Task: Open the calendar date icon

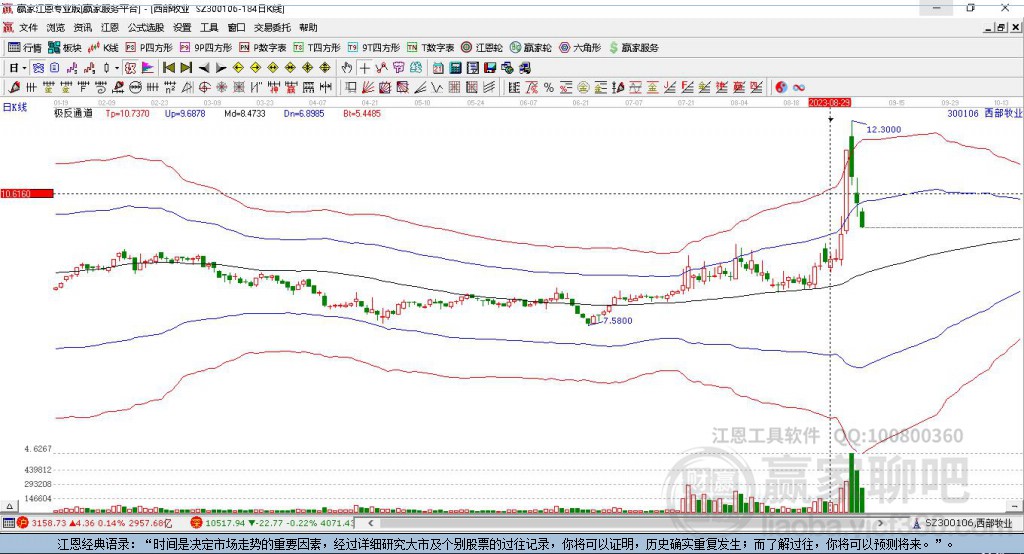Action: click(x=438, y=68)
